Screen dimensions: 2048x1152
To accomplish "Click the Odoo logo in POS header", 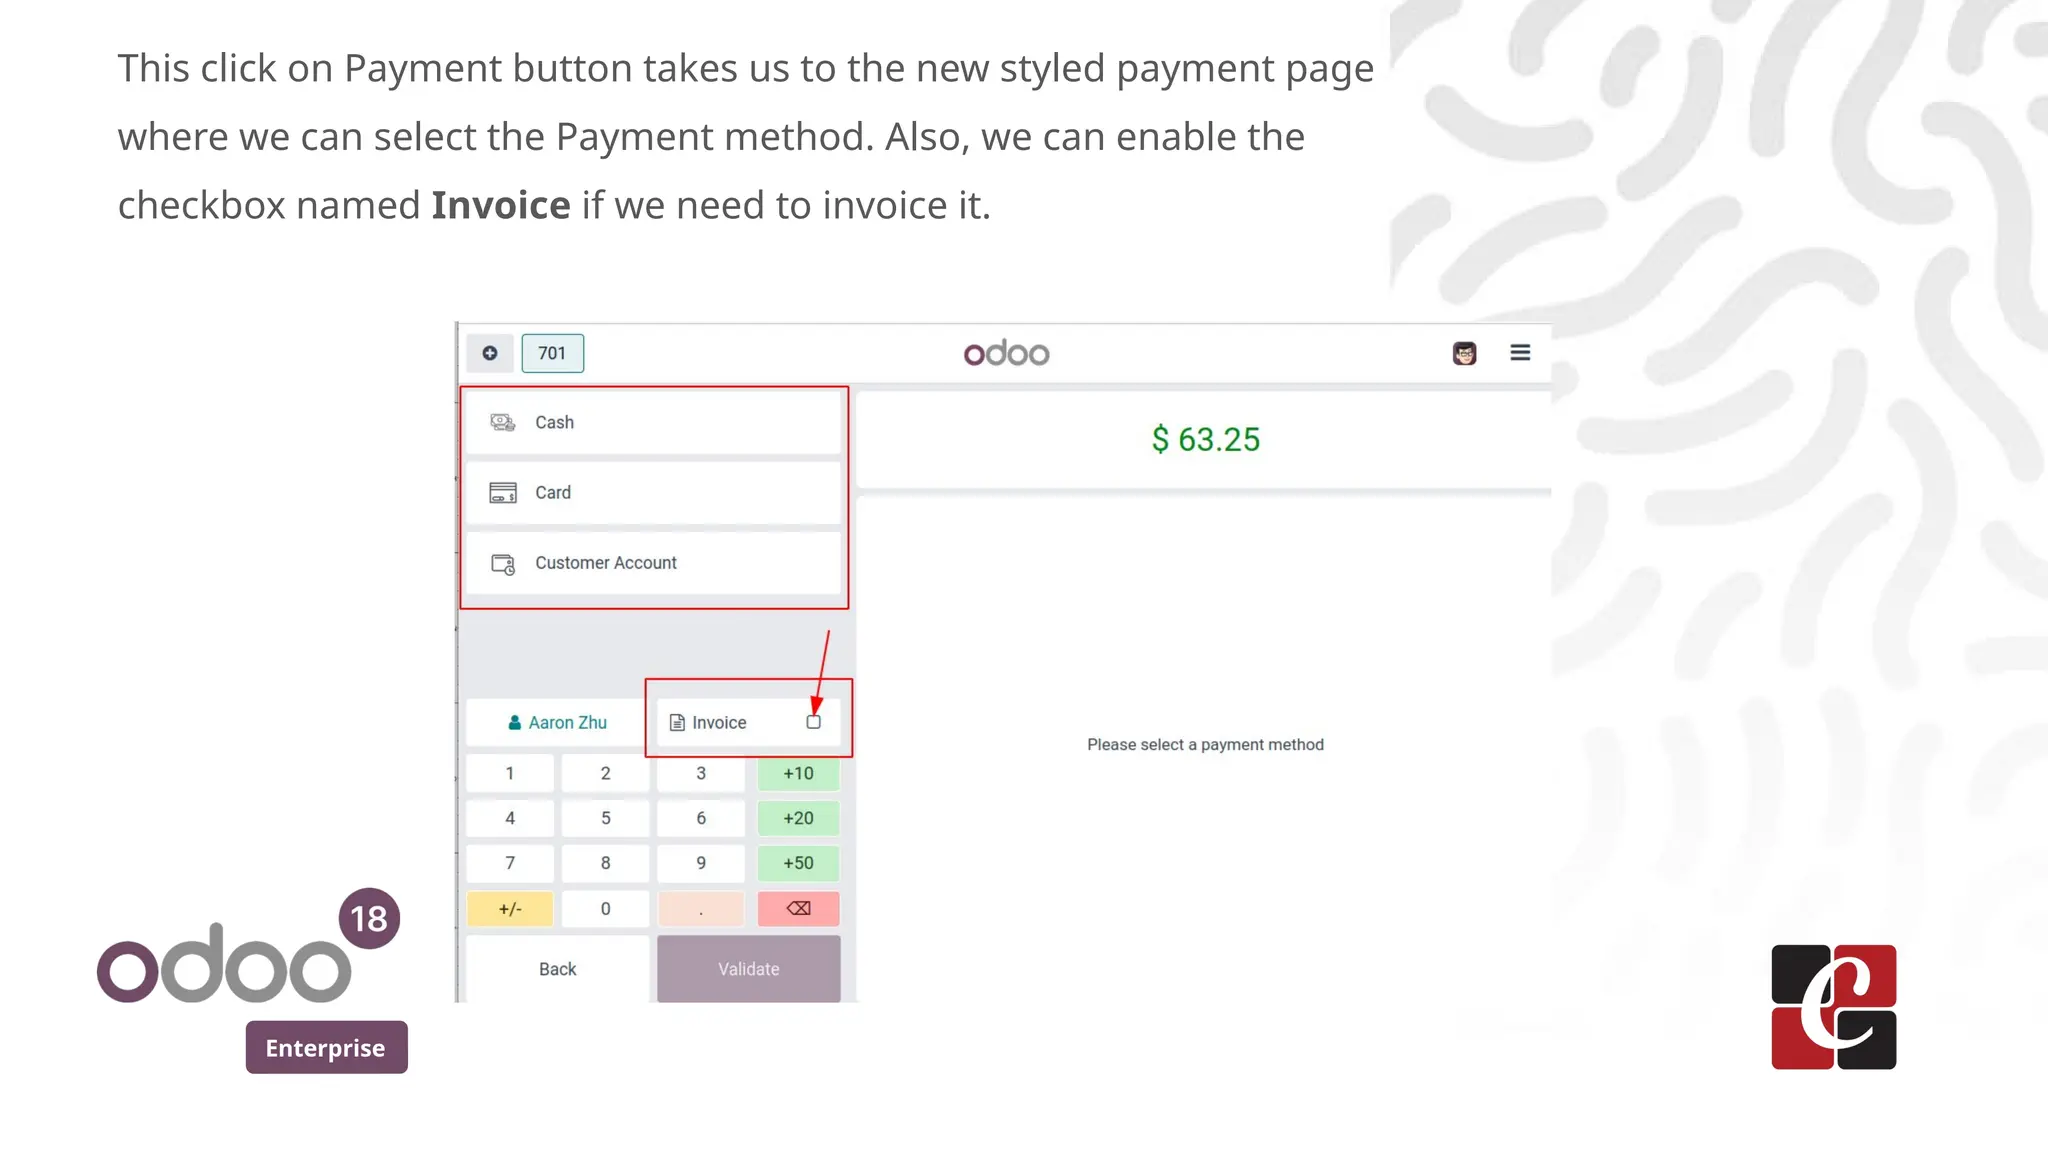I will pyautogui.click(x=1006, y=353).
